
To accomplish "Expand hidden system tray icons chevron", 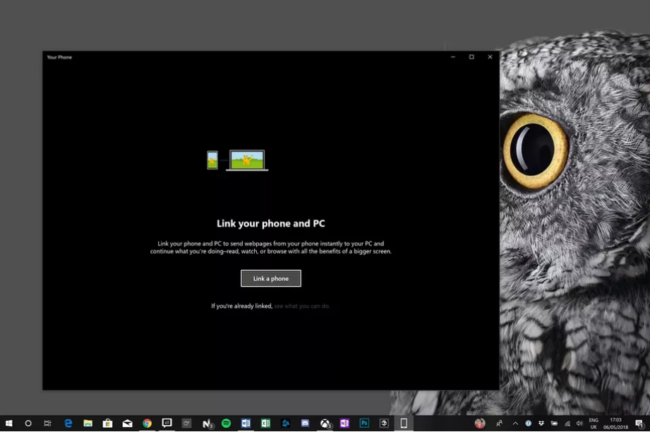I will [515, 423].
